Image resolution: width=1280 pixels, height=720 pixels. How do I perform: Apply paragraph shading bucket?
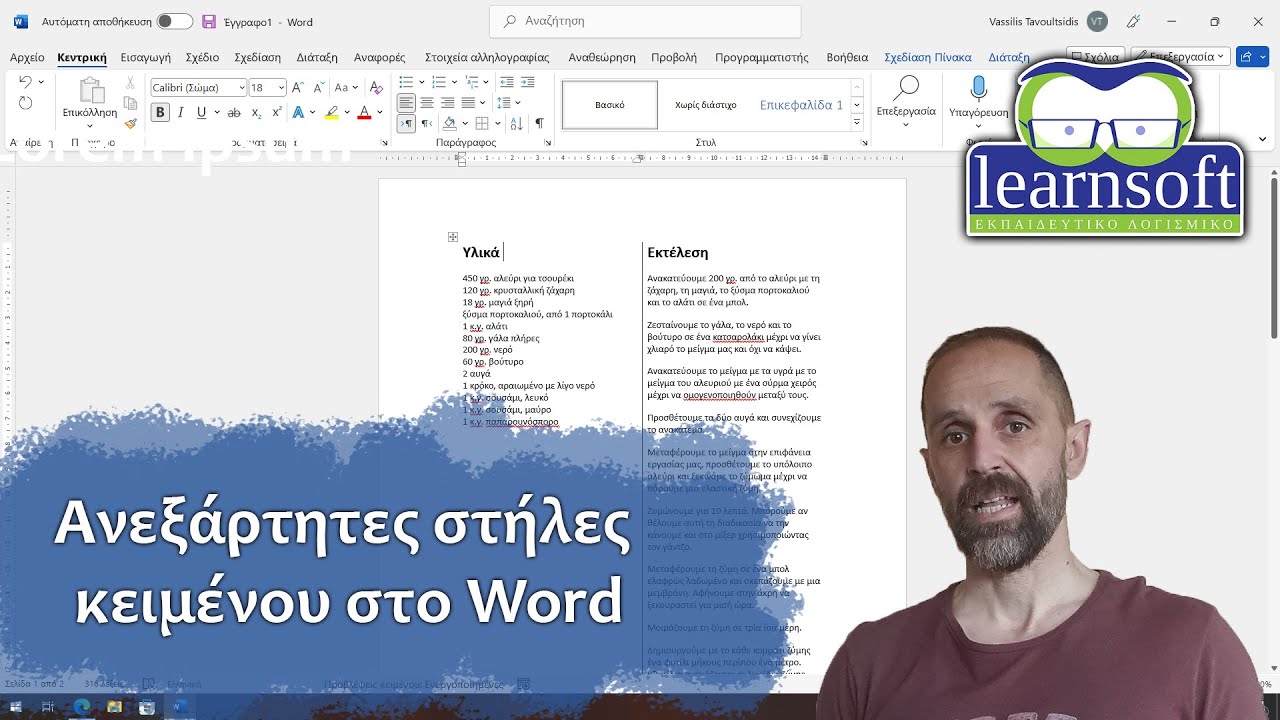pos(450,124)
